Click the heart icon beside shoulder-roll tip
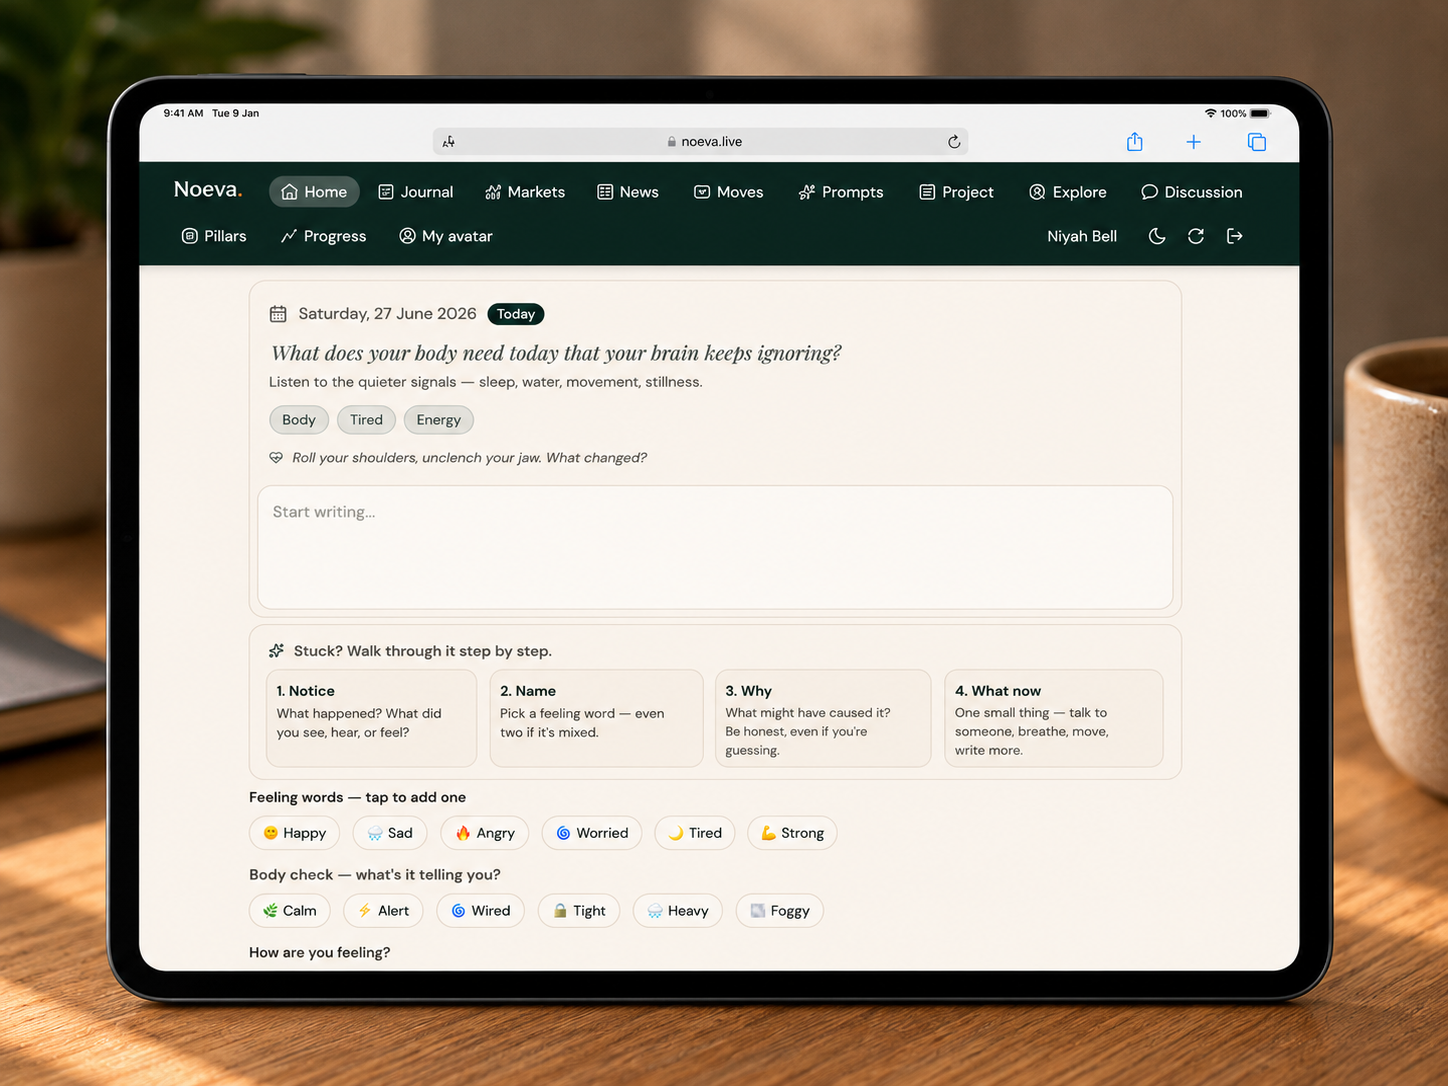 point(276,458)
